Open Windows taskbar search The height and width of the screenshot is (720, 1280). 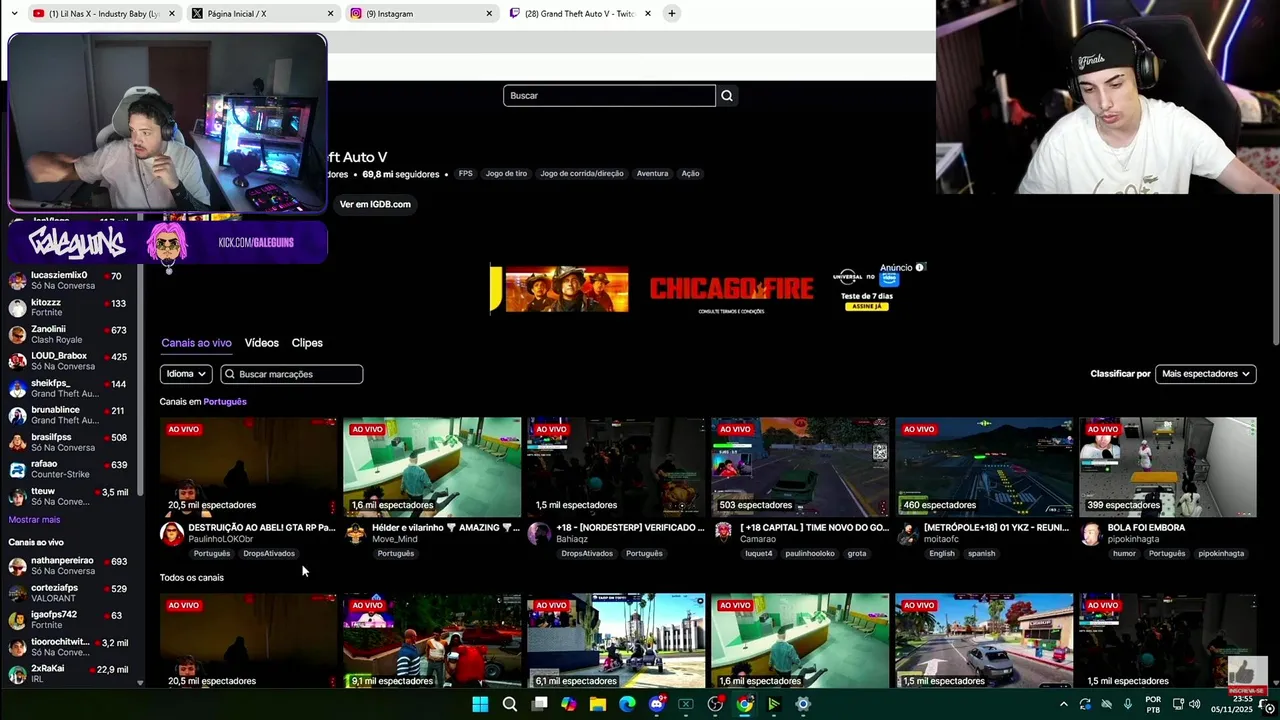point(510,704)
